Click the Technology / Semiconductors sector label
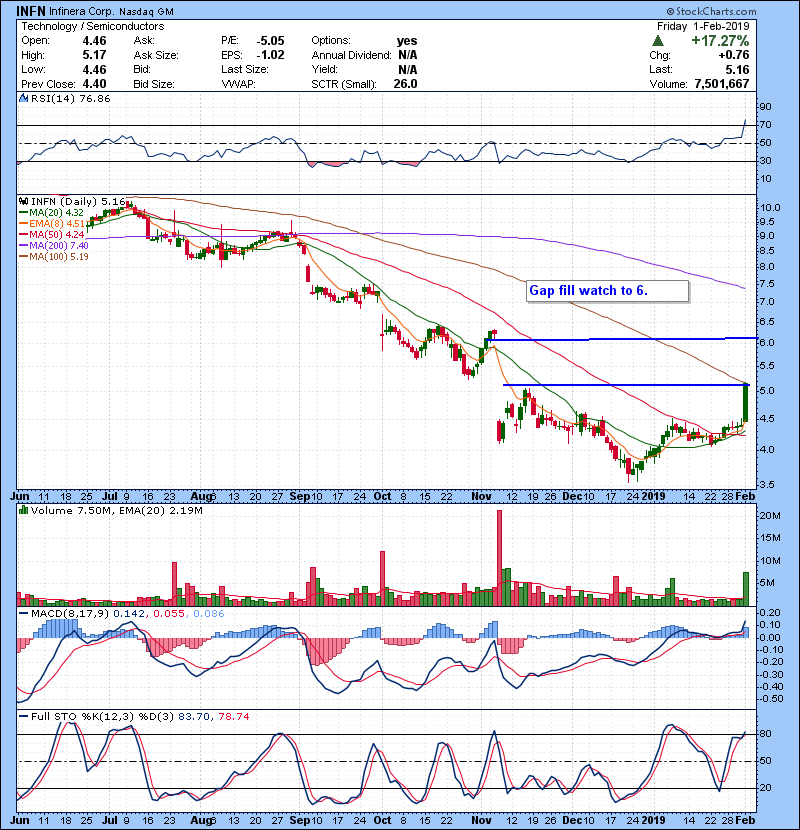Screen dimensions: 800x830 [x=93, y=26]
